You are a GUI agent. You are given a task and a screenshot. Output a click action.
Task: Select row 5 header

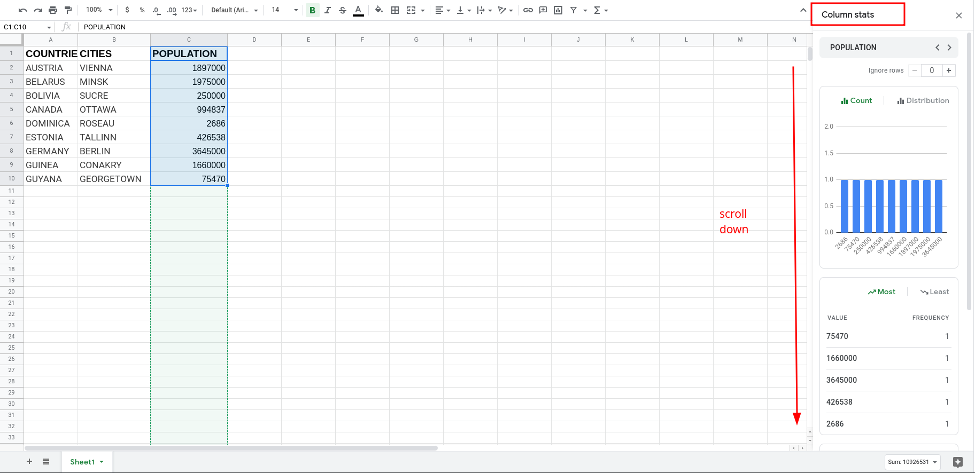click(x=12, y=110)
